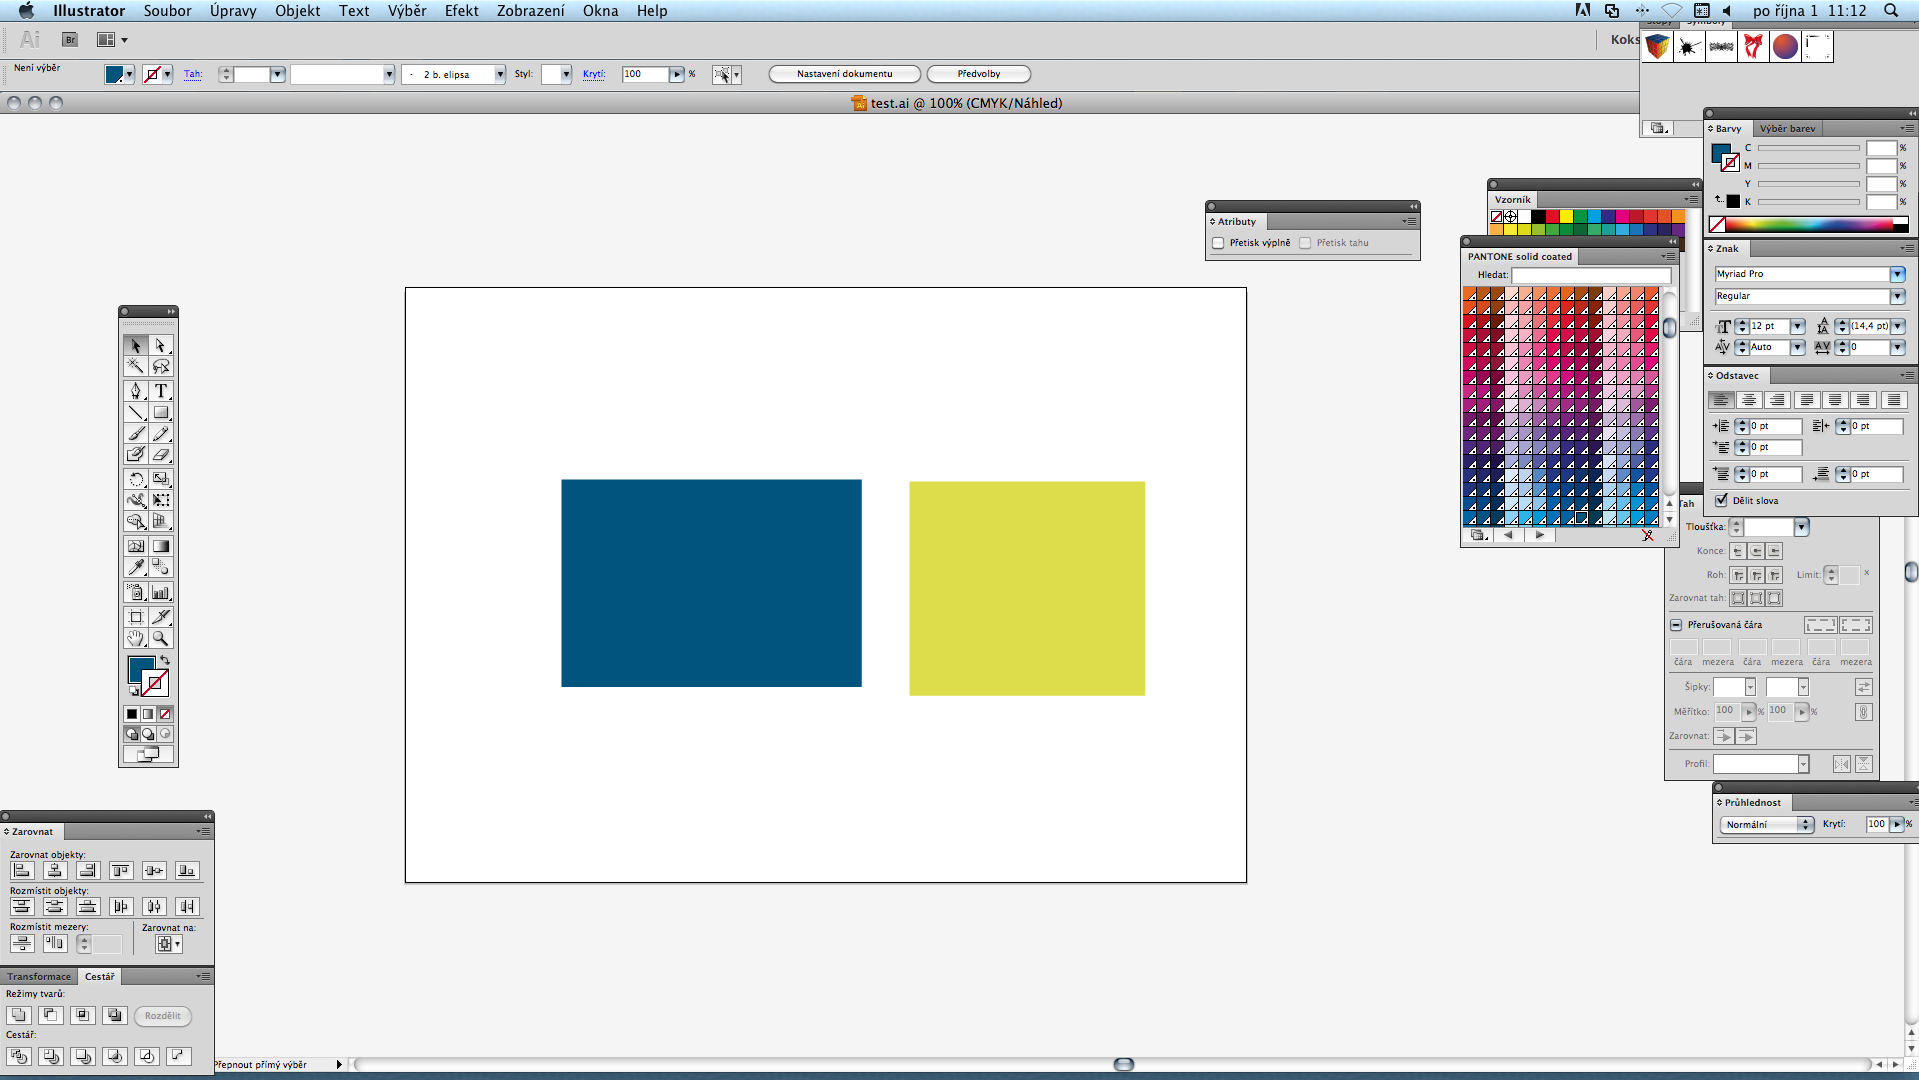The image size is (1919, 1080).
Task: Click the align center paragraph icon
Action: pyautogui.click(x=1748, y=400)
